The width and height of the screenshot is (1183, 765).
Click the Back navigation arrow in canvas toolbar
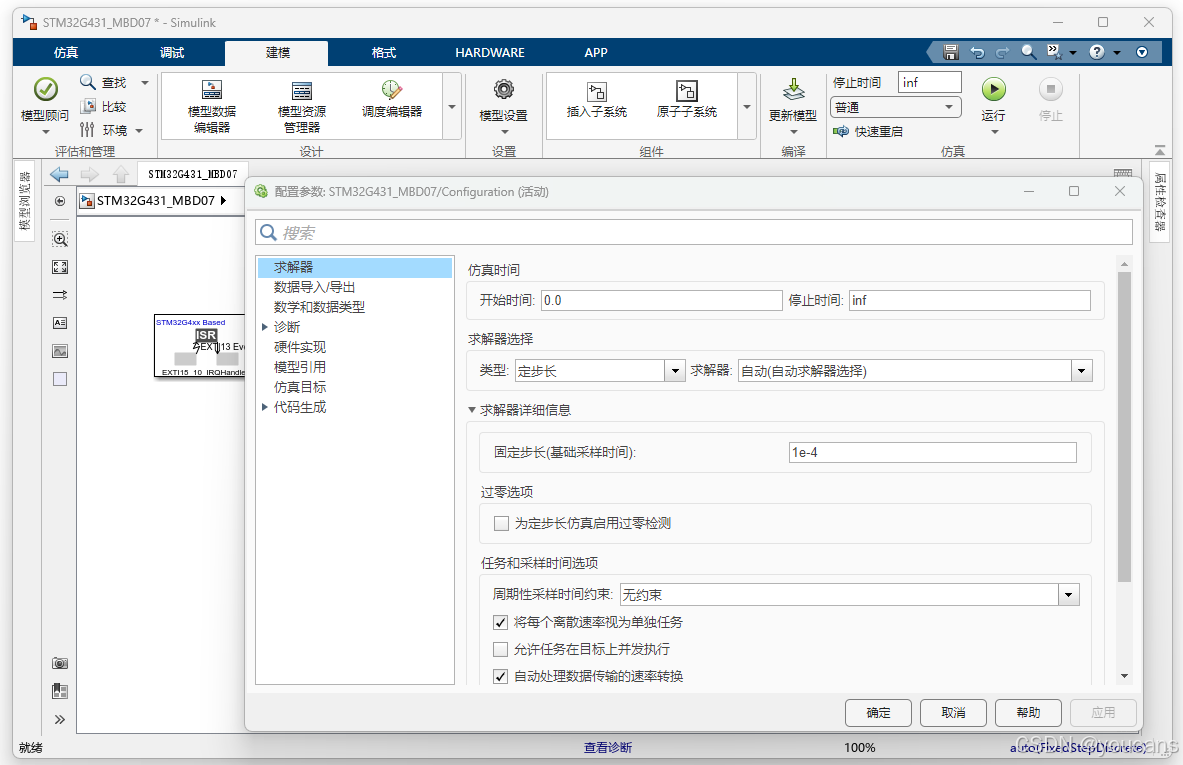click(59, 174)
